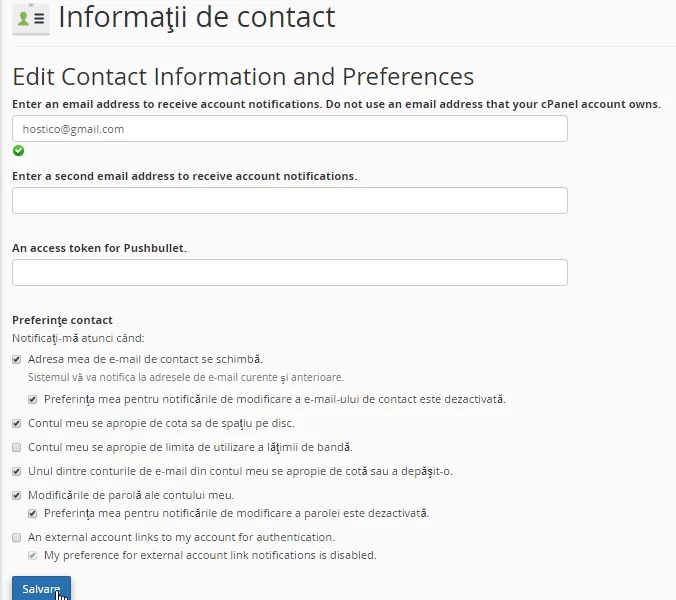Uncheck the account password change notification checkbox

point(17,495)
